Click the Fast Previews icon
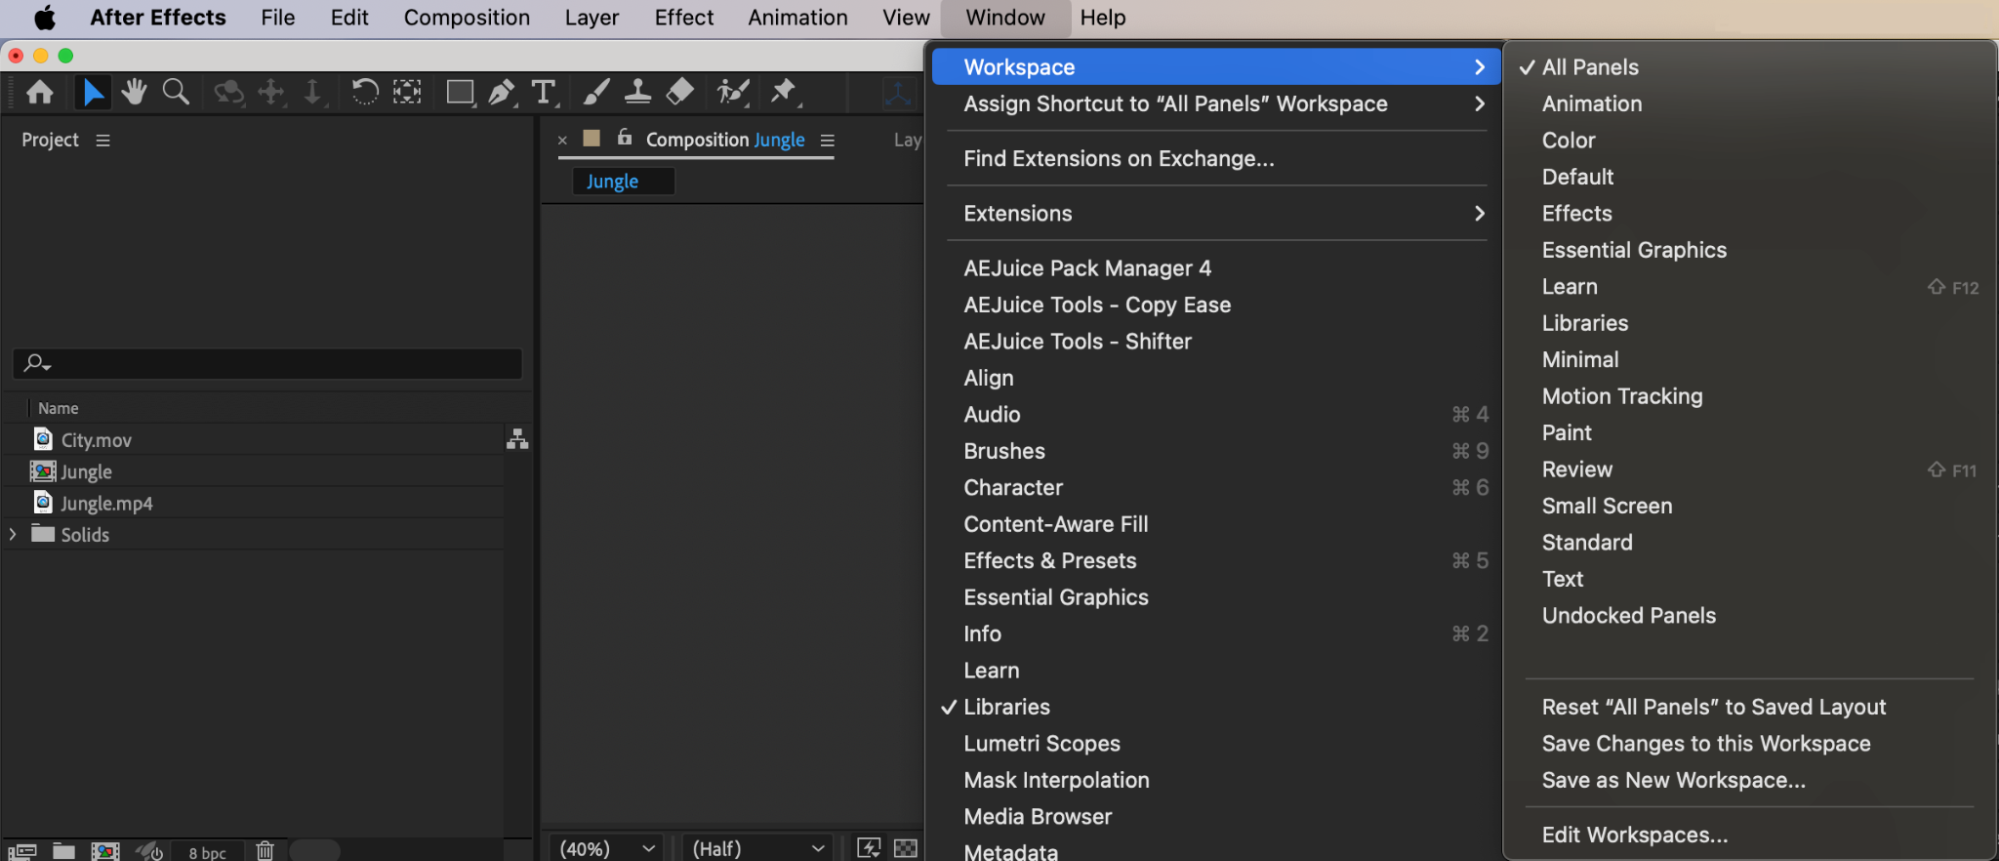Screen dimensions: 1999x861 tap(869, 848)
